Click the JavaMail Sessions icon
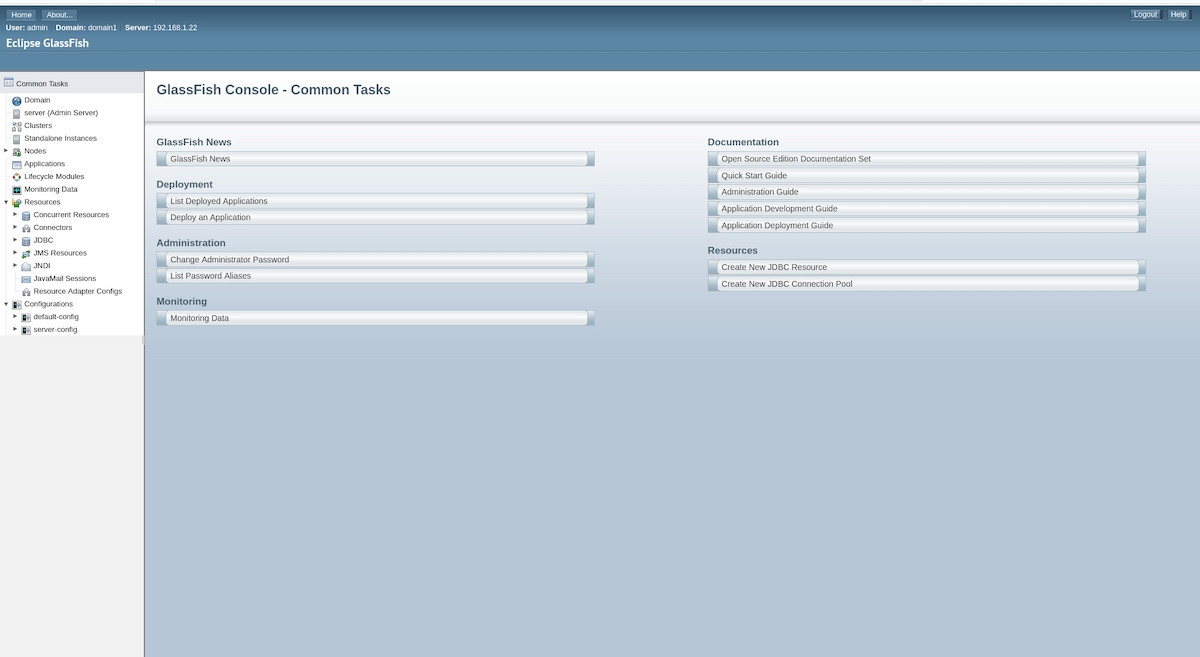This screenshot has height=657, width=1200. tap(25, 278)
